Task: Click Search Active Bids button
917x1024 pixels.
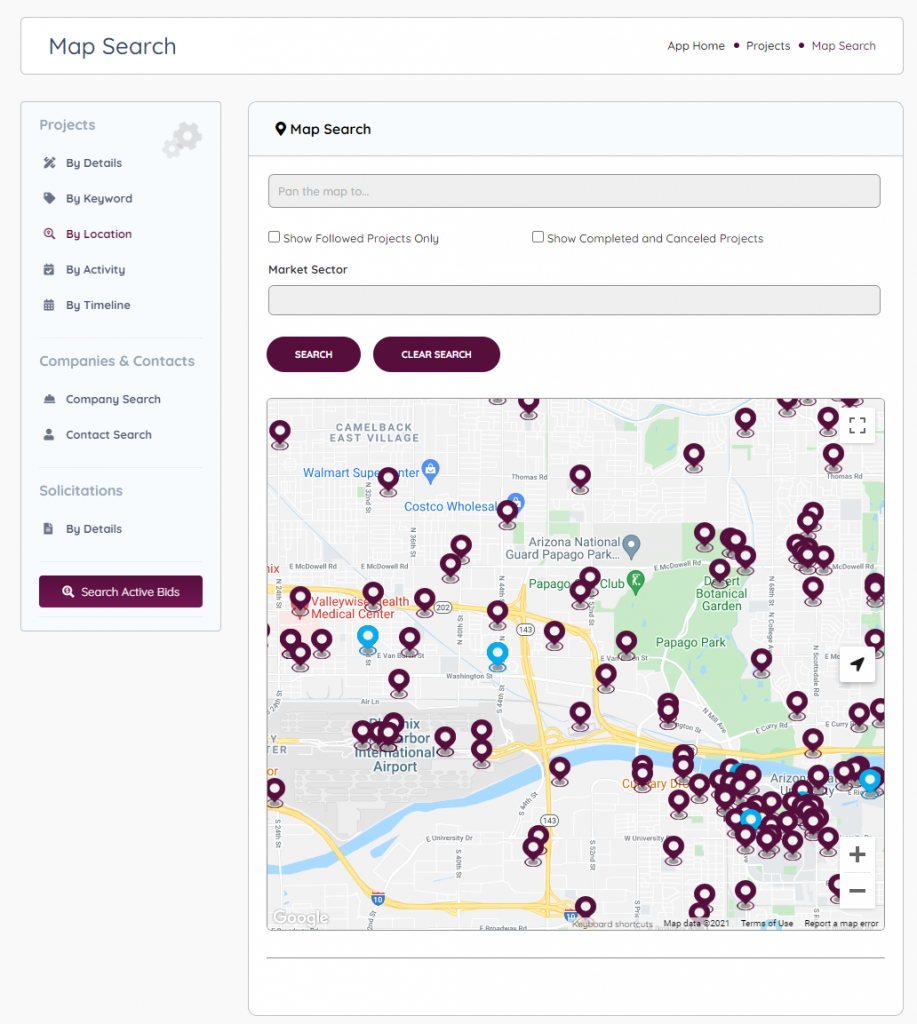Action: pos(121,592)
